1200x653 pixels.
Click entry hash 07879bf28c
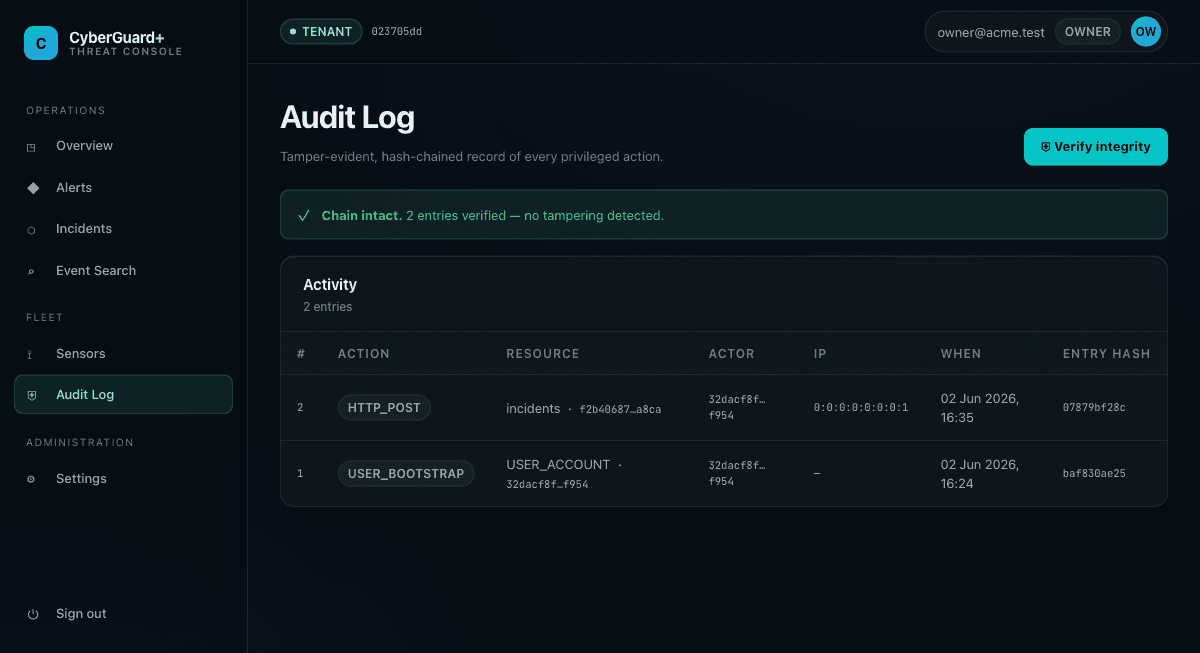(1094, 408)
